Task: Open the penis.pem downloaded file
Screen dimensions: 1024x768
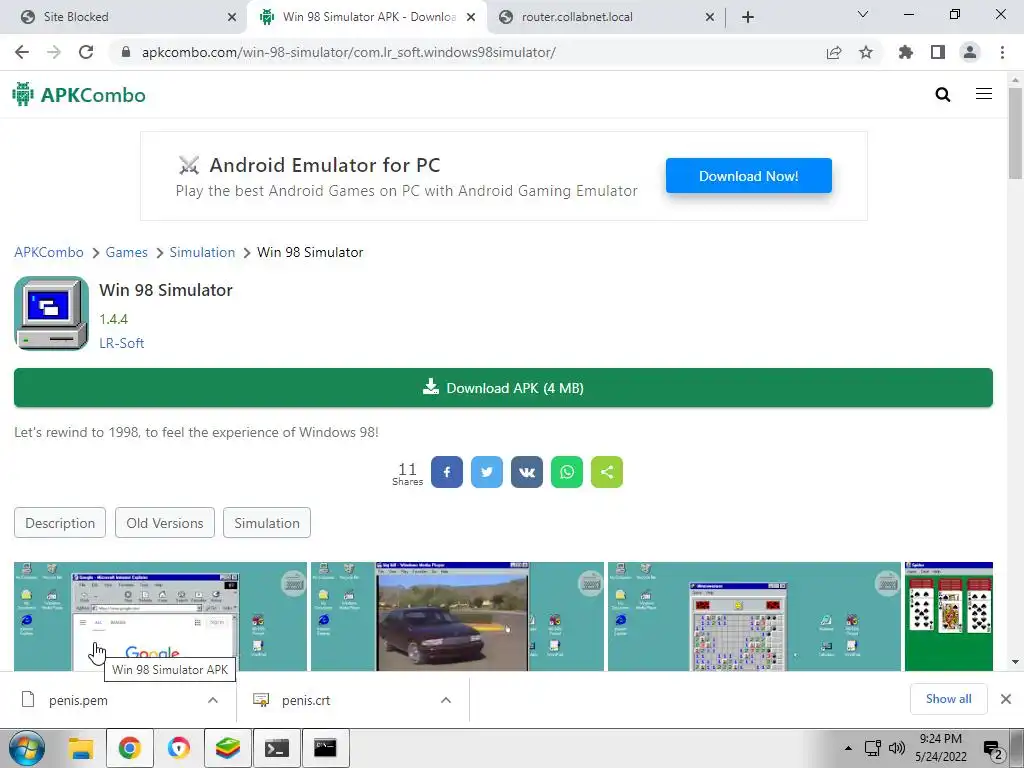Action: pyautogui.click(x=78, y=700)
